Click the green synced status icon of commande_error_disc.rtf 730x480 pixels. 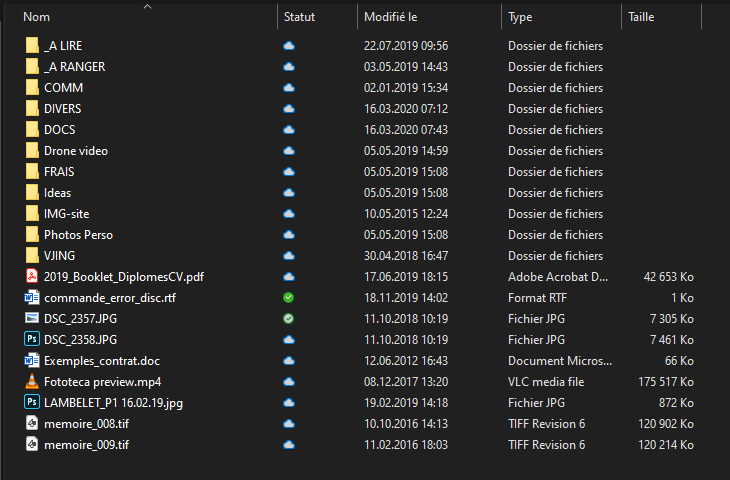coord(289,297)
